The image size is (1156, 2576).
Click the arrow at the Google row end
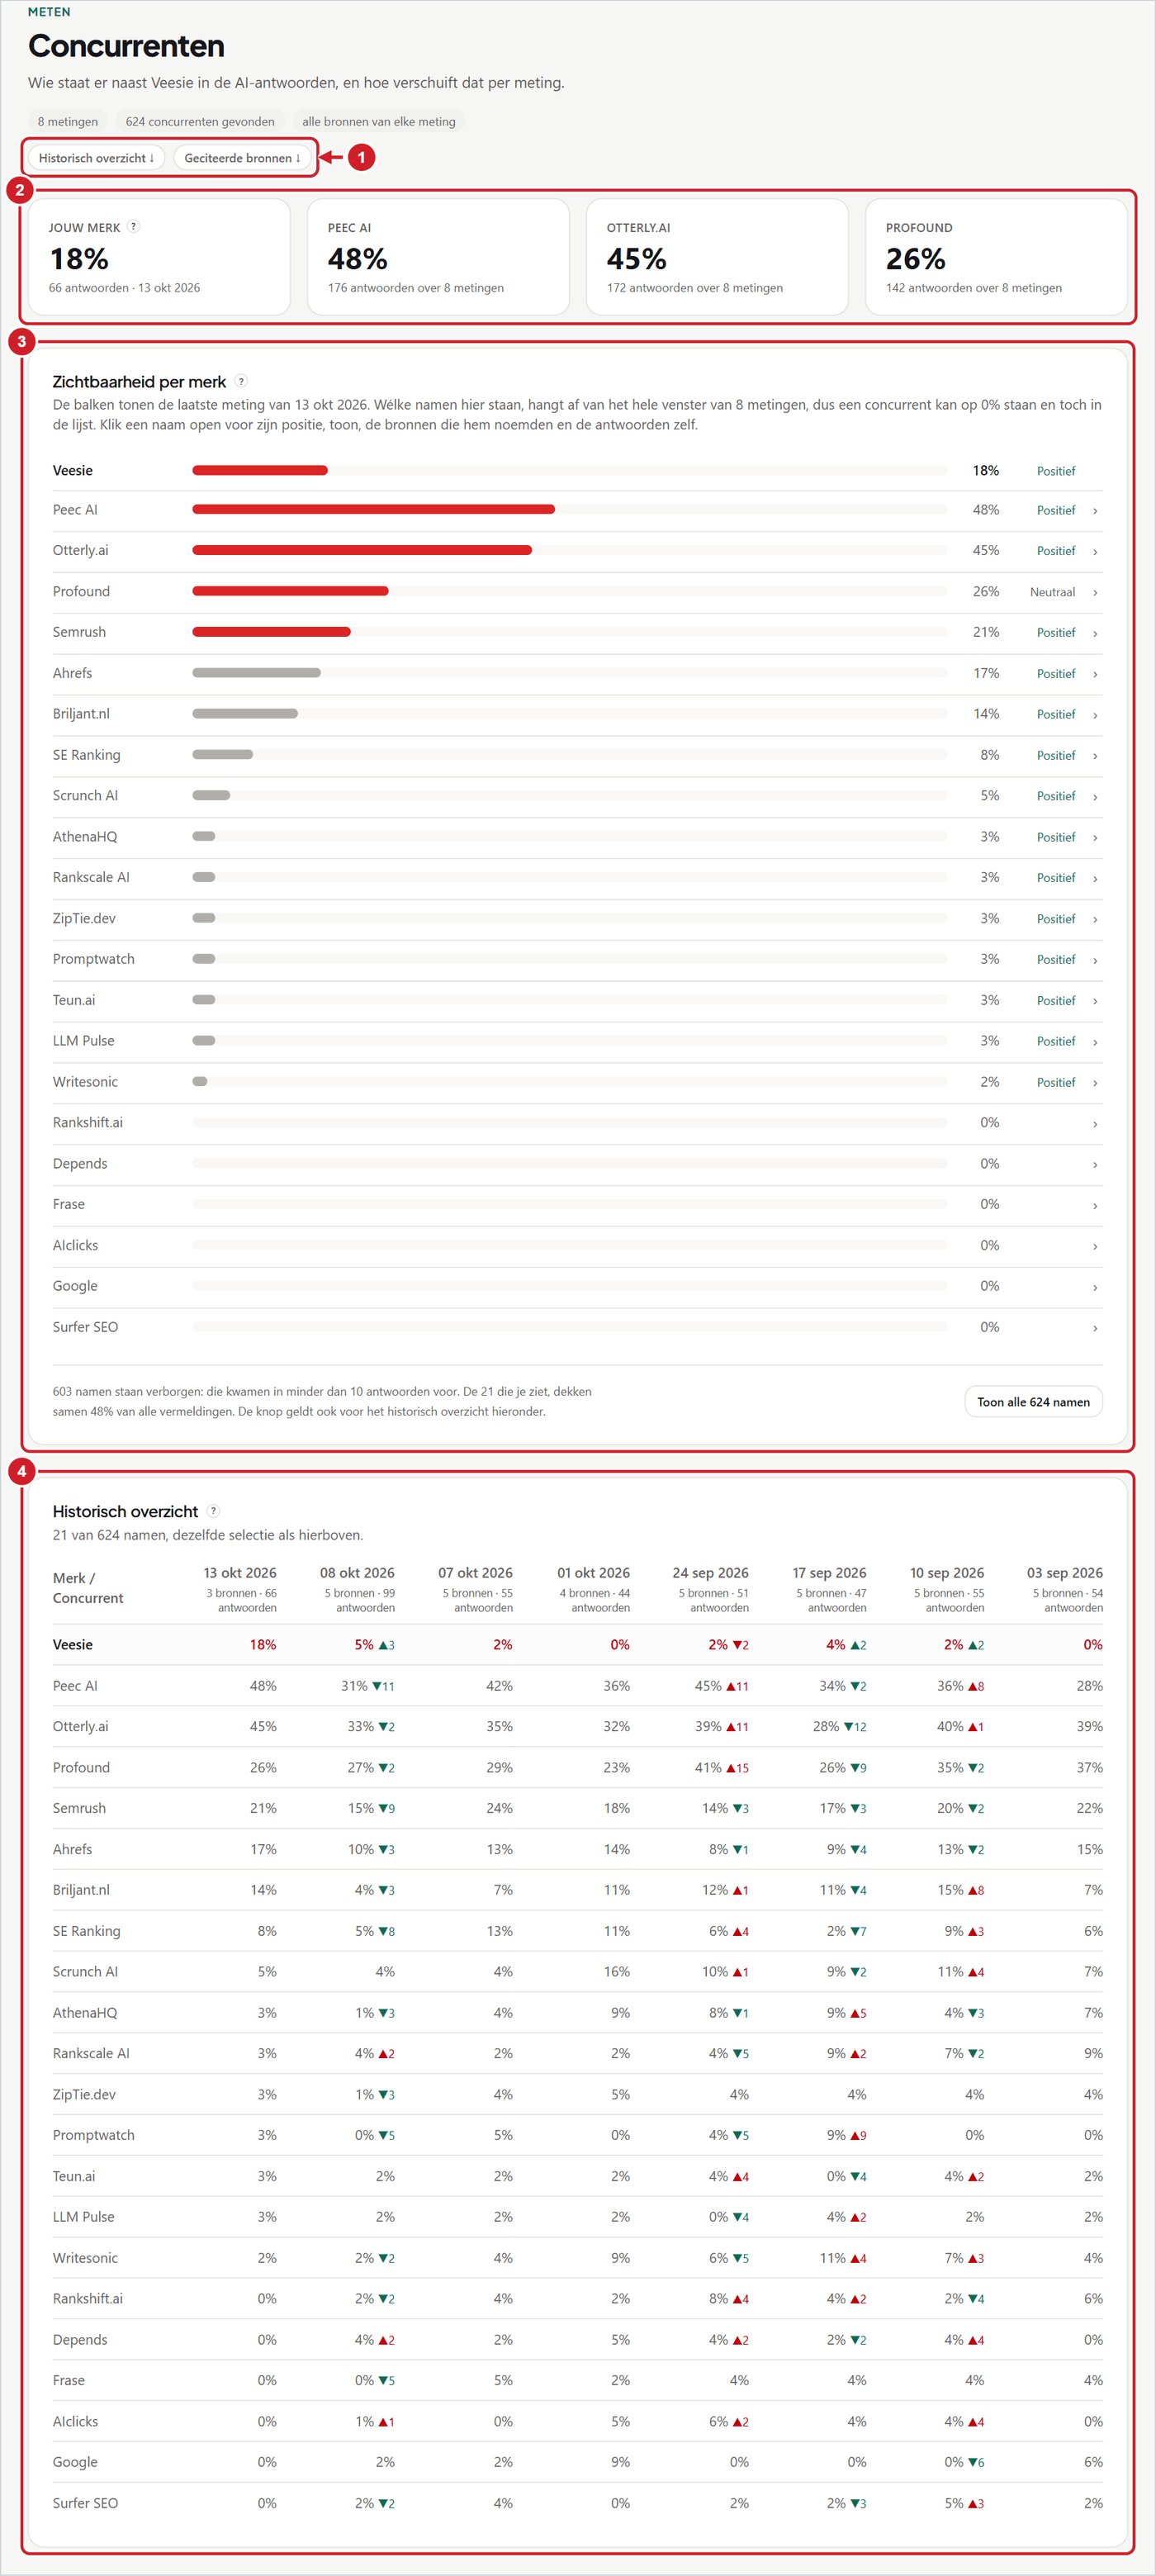point(1095,1287)
